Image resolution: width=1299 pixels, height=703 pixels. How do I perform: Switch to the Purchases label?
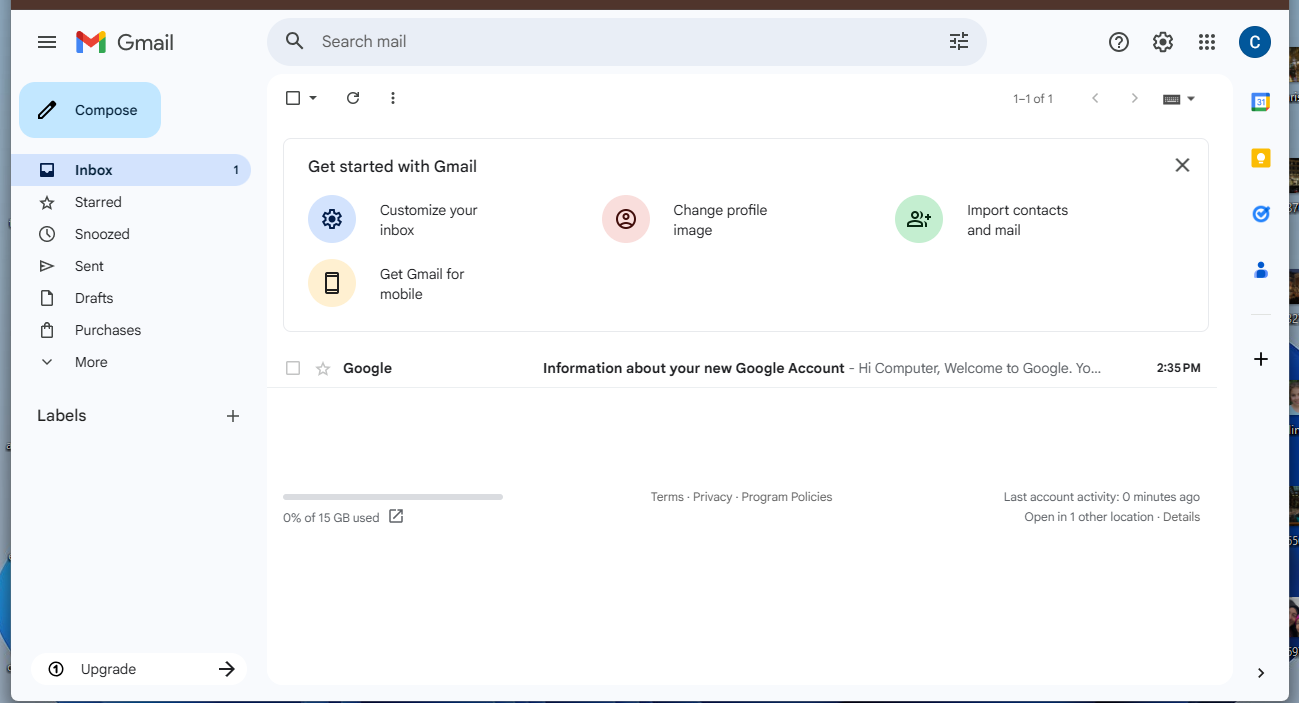(107, 329)
